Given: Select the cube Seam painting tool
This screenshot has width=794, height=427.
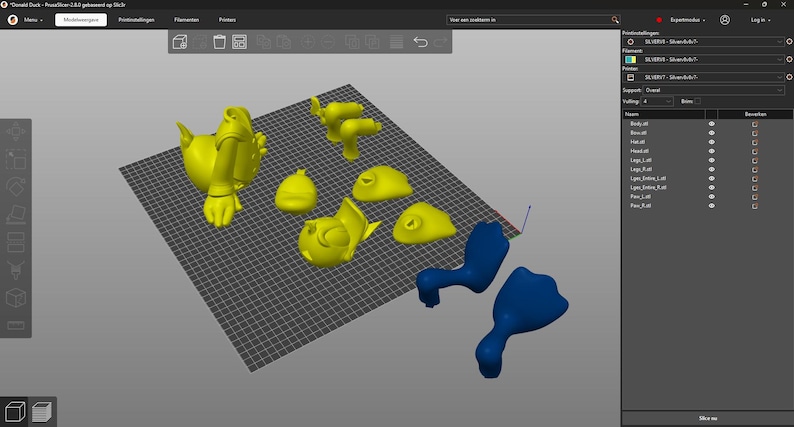Looking at the screenshot, I should coord(16,297).
